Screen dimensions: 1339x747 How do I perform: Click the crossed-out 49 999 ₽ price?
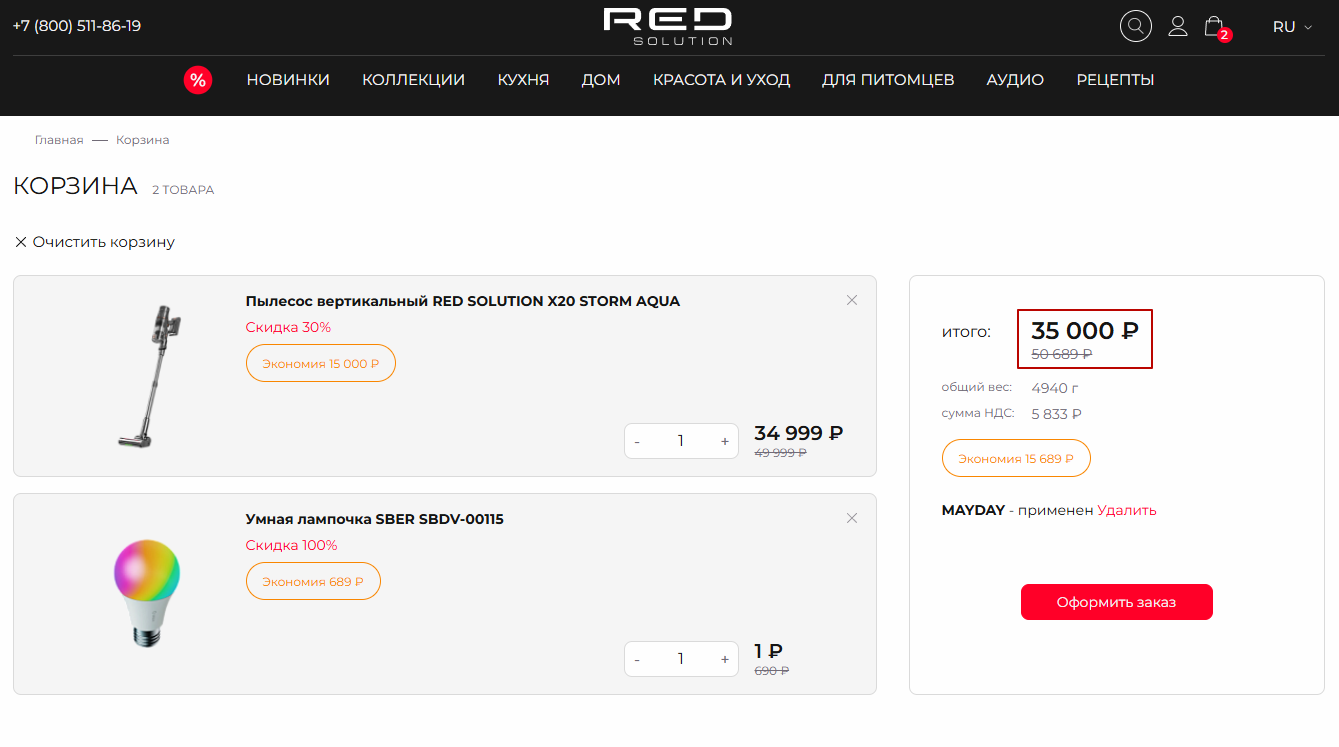(x=780, y=453)
